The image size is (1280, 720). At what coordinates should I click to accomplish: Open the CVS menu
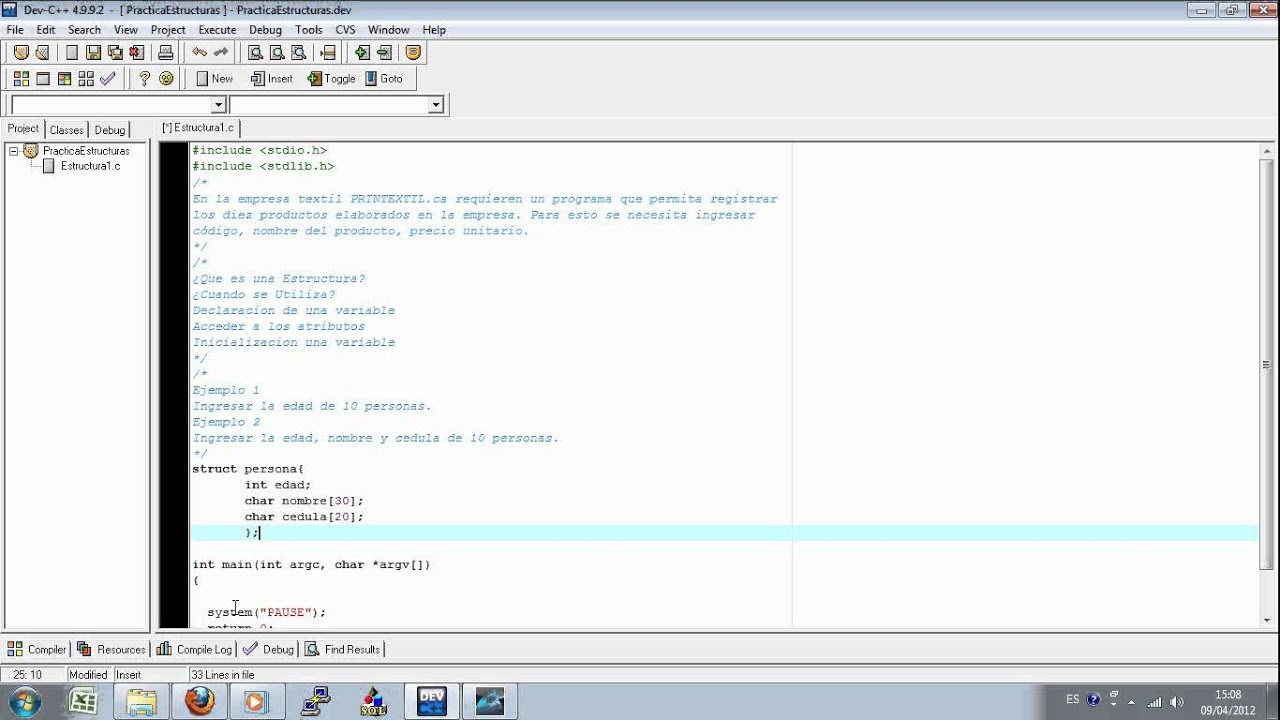pyautogui.click(x=345, y=30)
